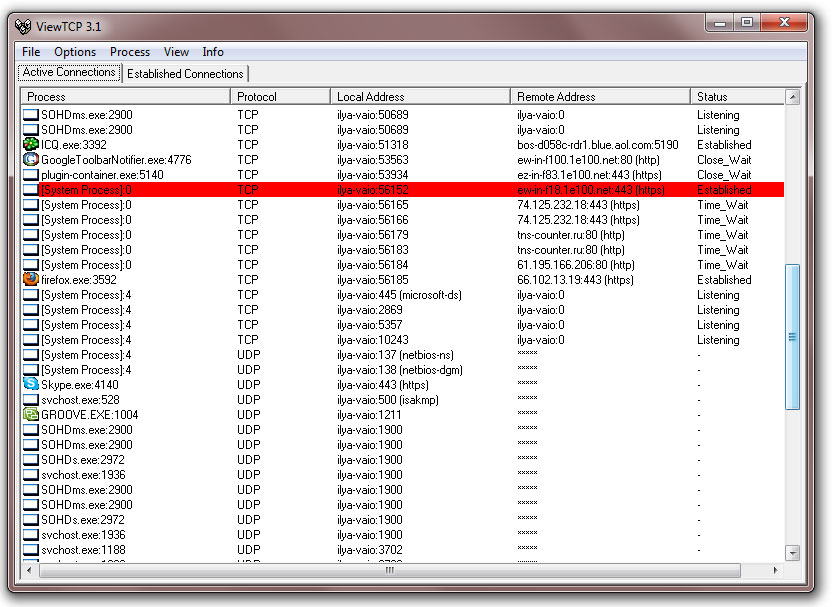Sort by the Remote Address column header

600,97
